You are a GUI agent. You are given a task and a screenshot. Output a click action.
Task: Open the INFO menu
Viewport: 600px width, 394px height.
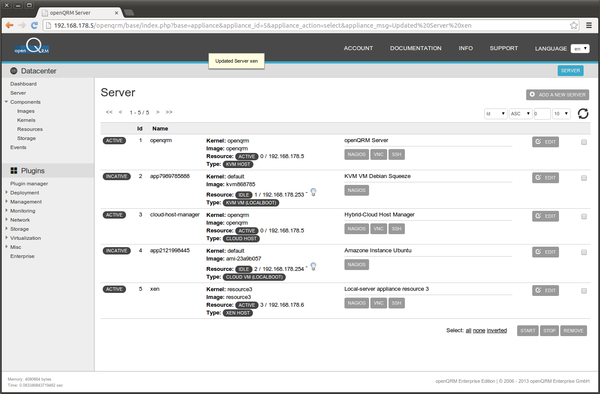466,48
